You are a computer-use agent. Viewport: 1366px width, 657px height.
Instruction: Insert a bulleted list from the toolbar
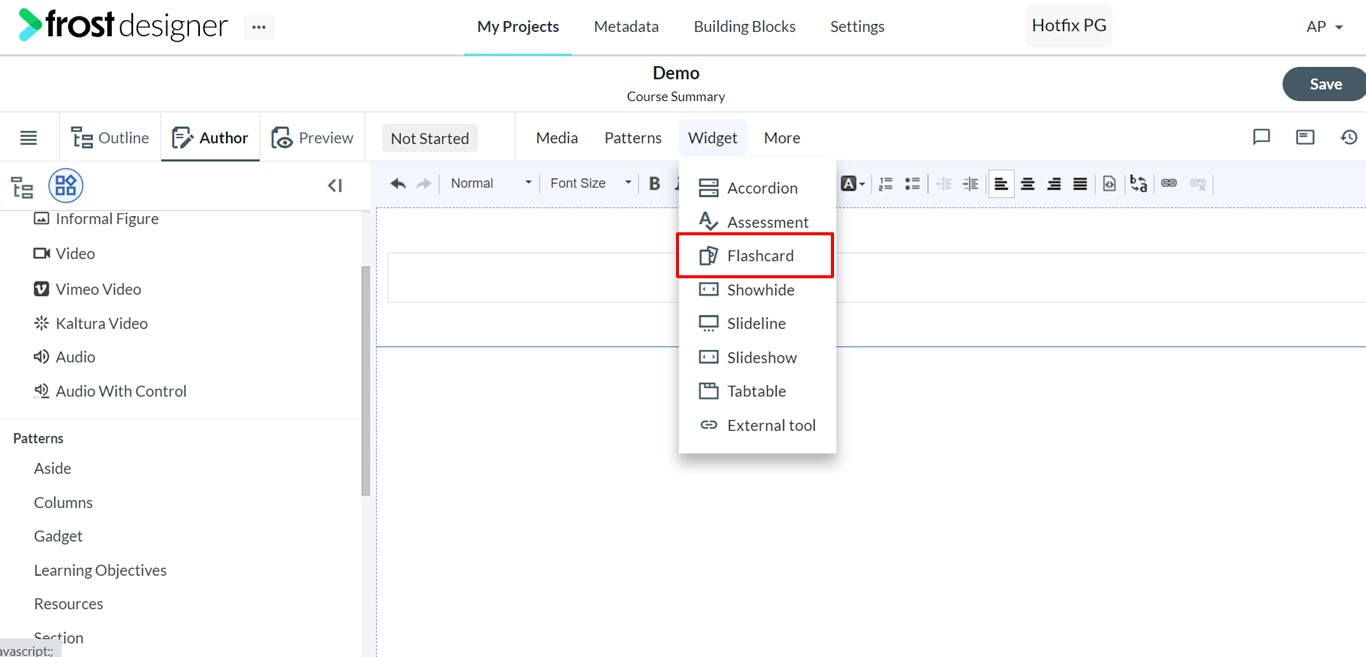[x=912, y=183]
